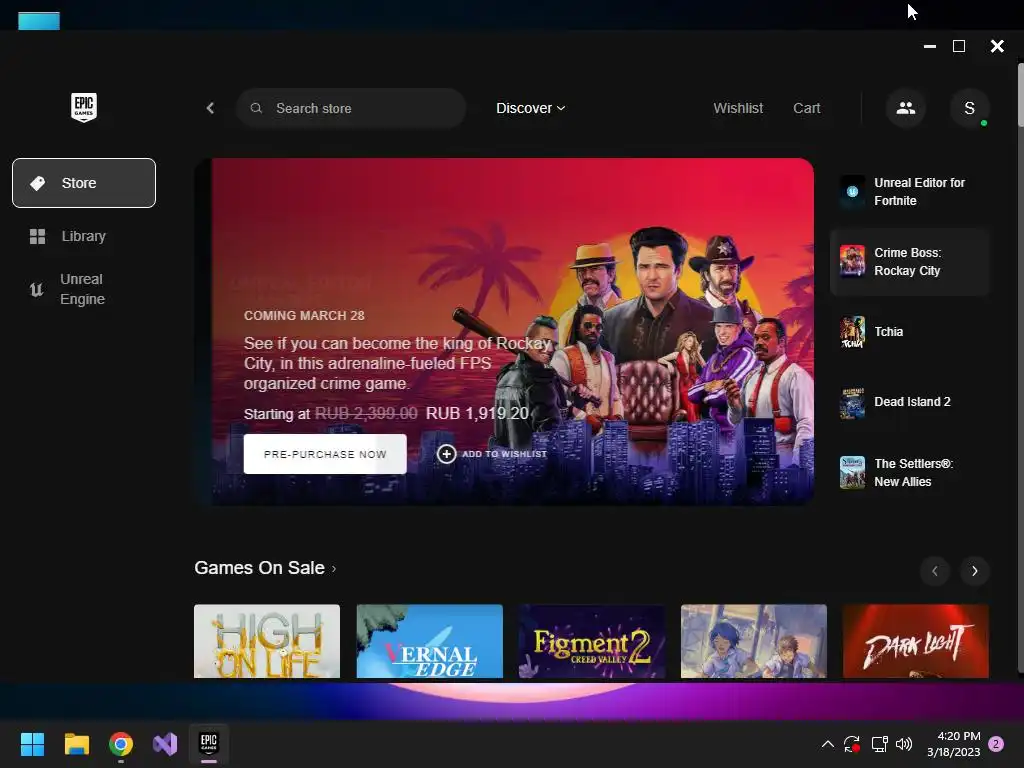
Task: Show hidden tray icons chevron
Action: point(827,744)
